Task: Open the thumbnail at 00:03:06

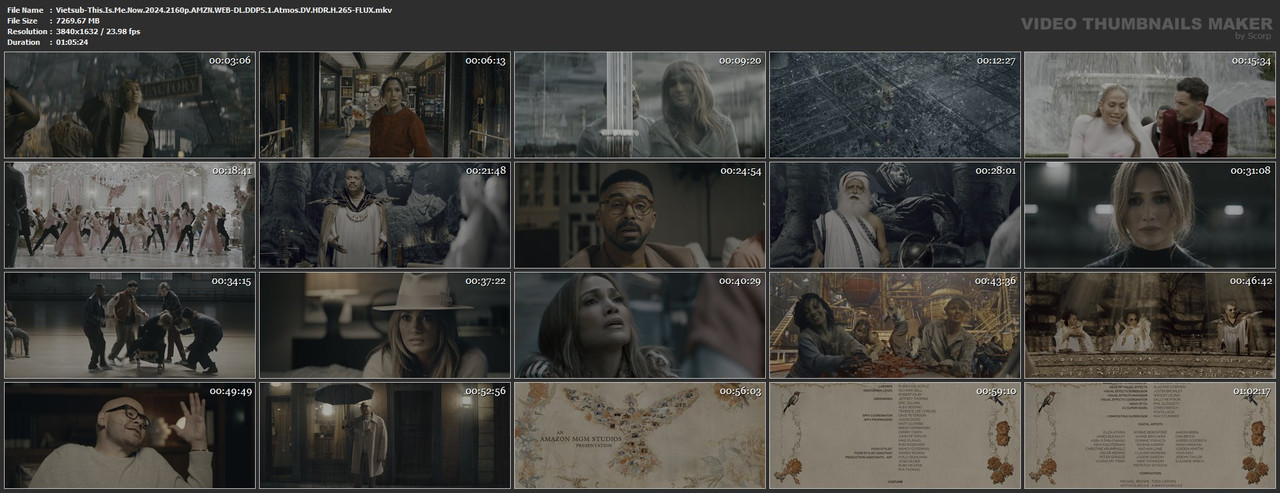Action: tap(130, 105)
